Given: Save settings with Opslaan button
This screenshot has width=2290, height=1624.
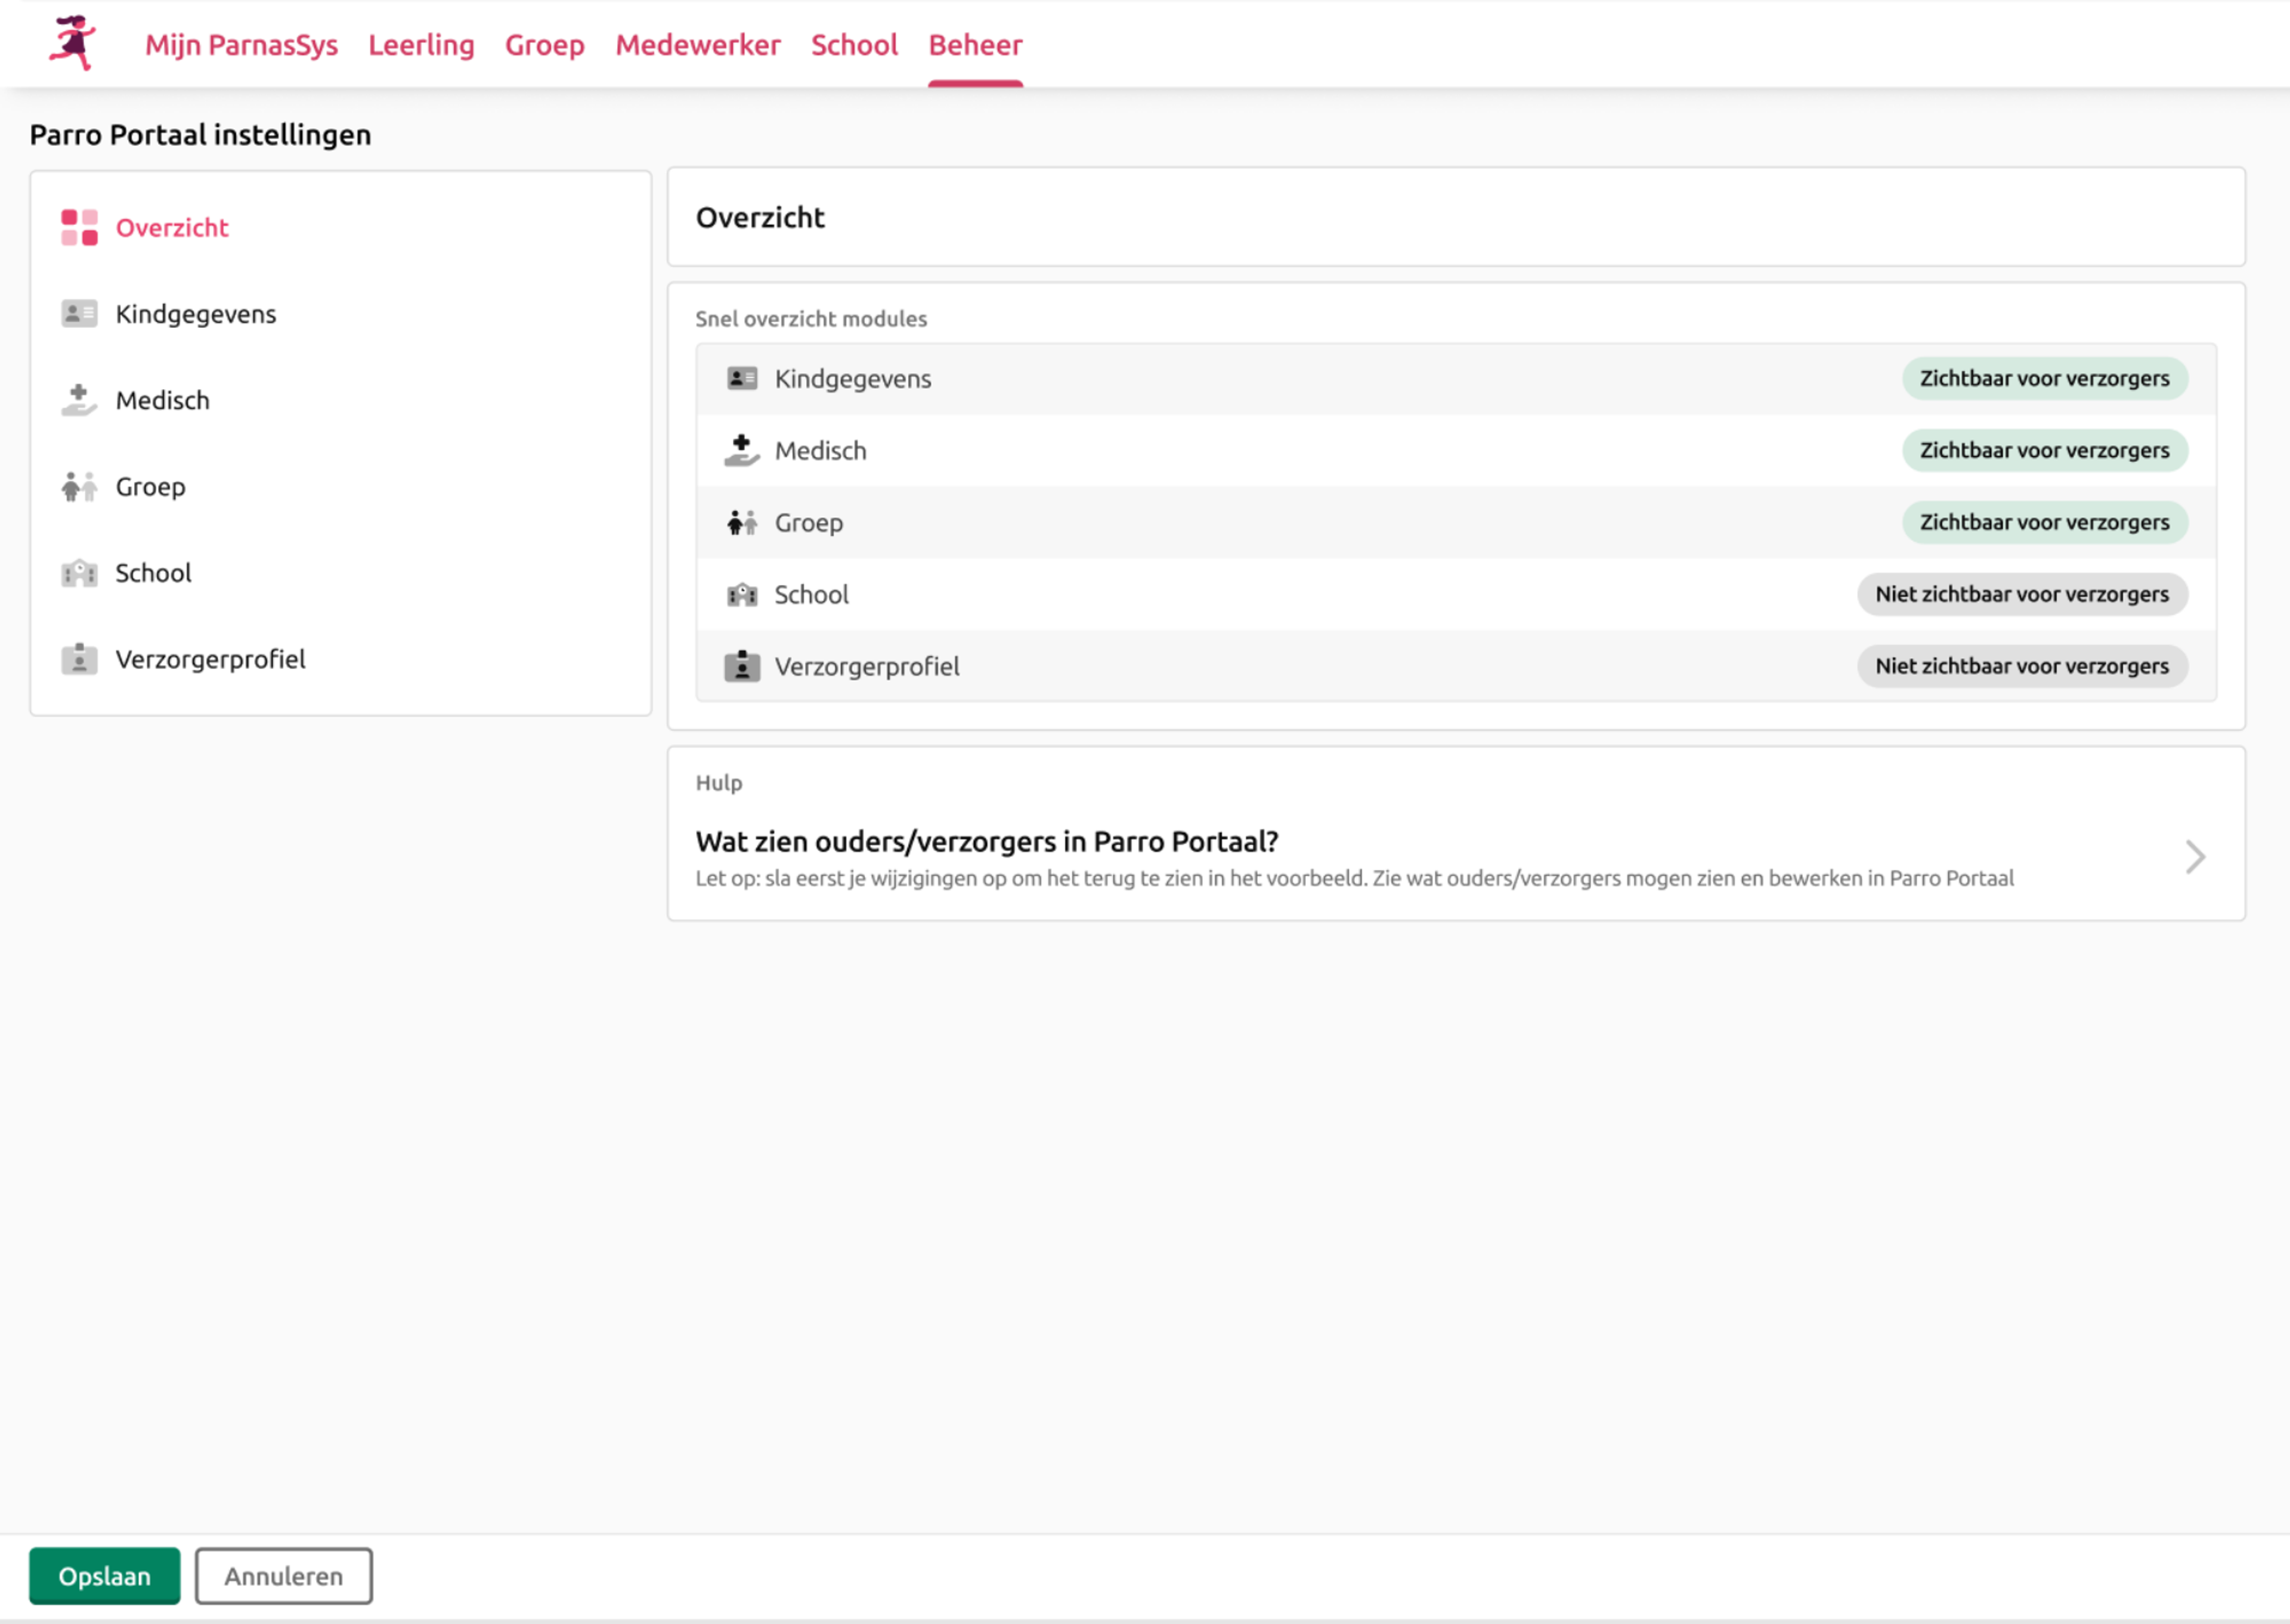Looking at the screenshot, I should [x=105, y=1576].
